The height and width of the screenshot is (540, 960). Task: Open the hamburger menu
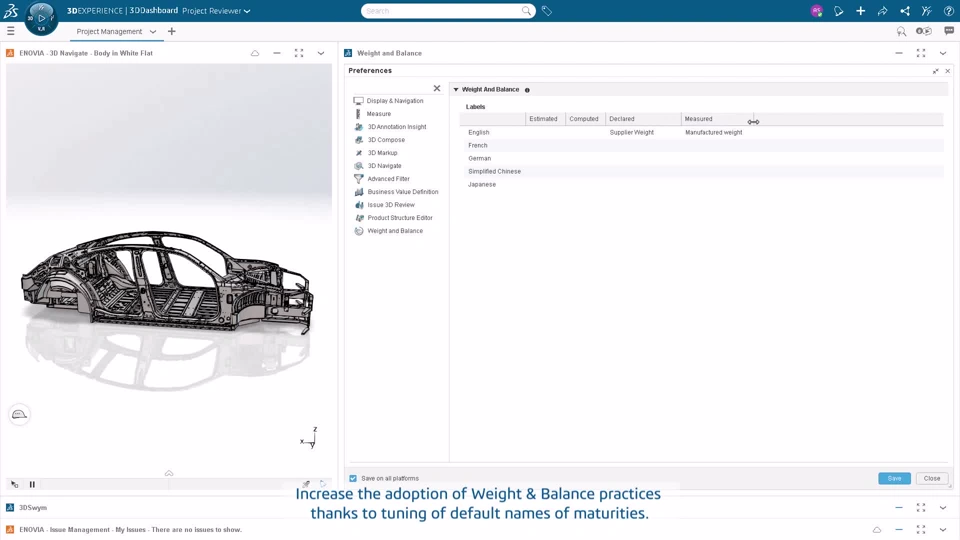click(x=10, y=31)
